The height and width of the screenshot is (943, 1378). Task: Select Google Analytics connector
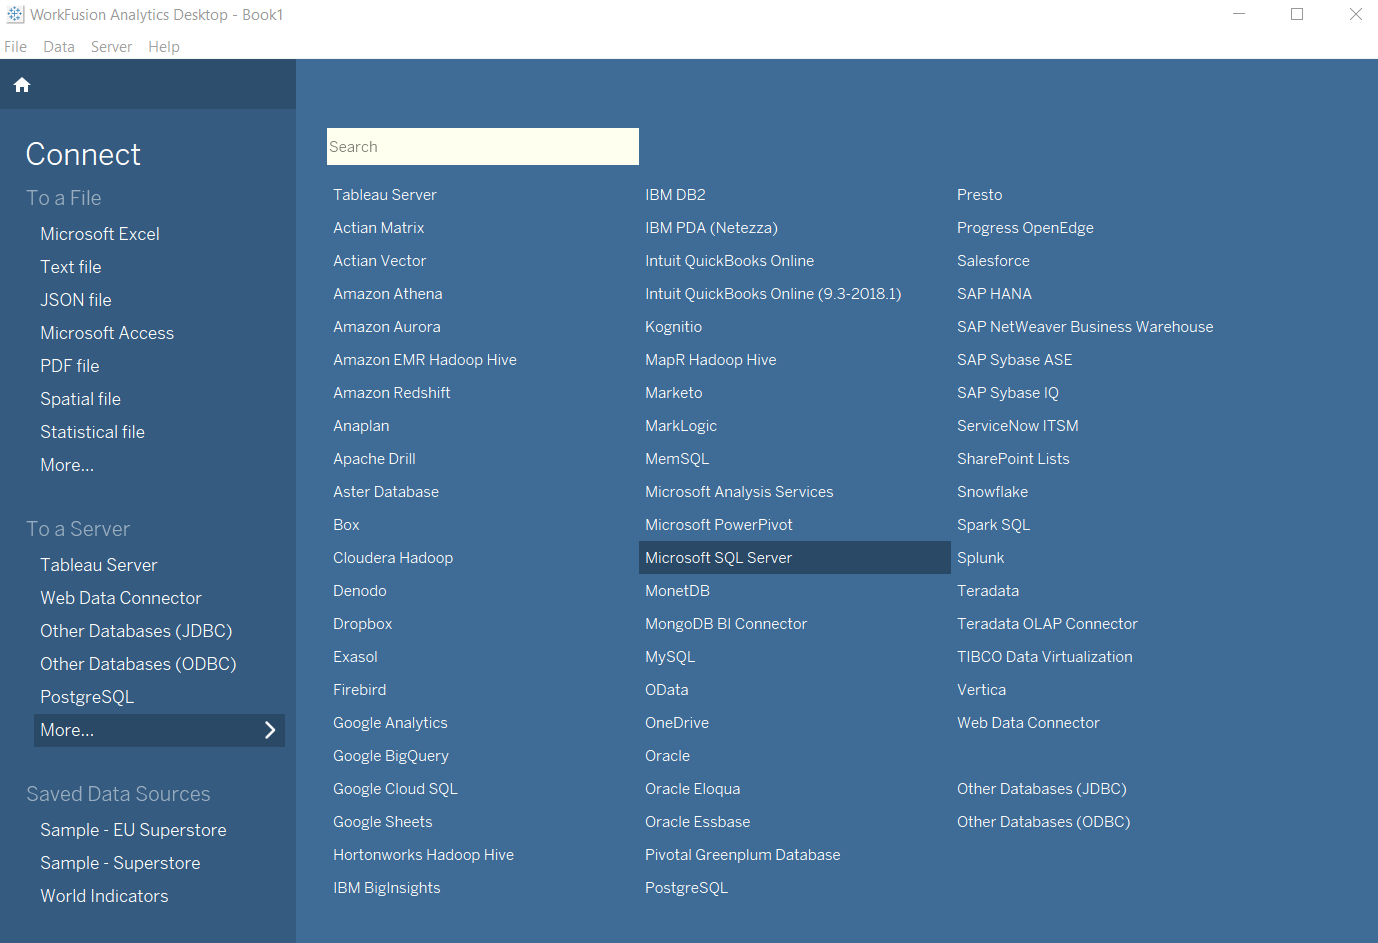click(x=390, y=723)
